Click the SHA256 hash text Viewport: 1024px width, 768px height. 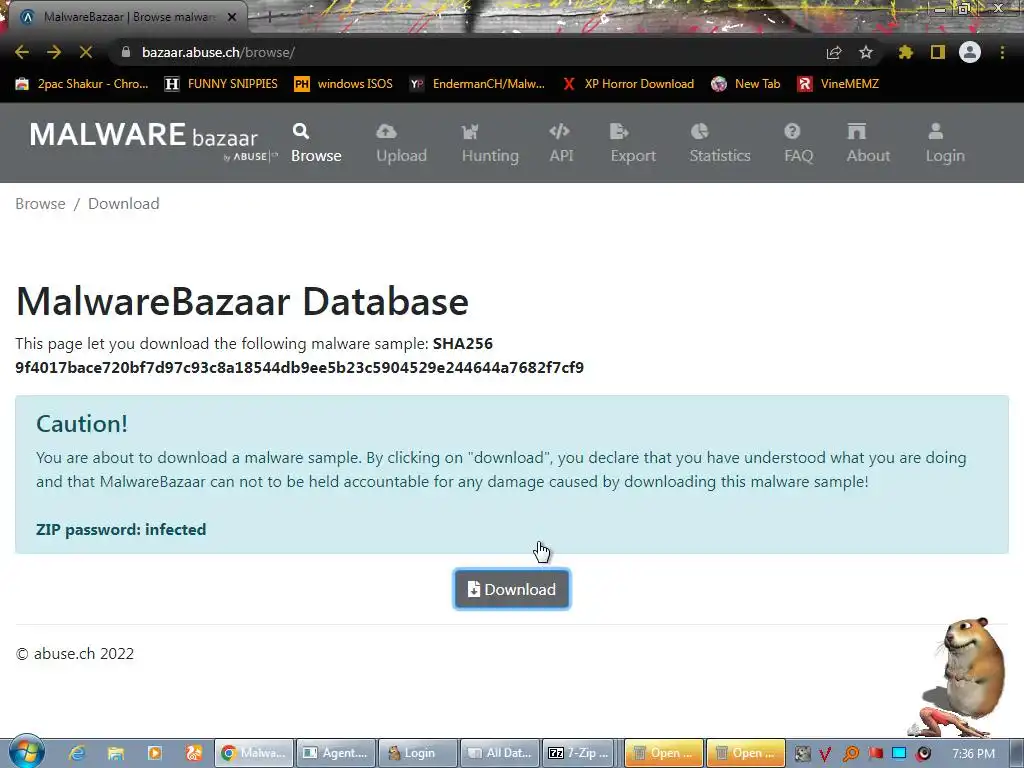tap(299, 368)
